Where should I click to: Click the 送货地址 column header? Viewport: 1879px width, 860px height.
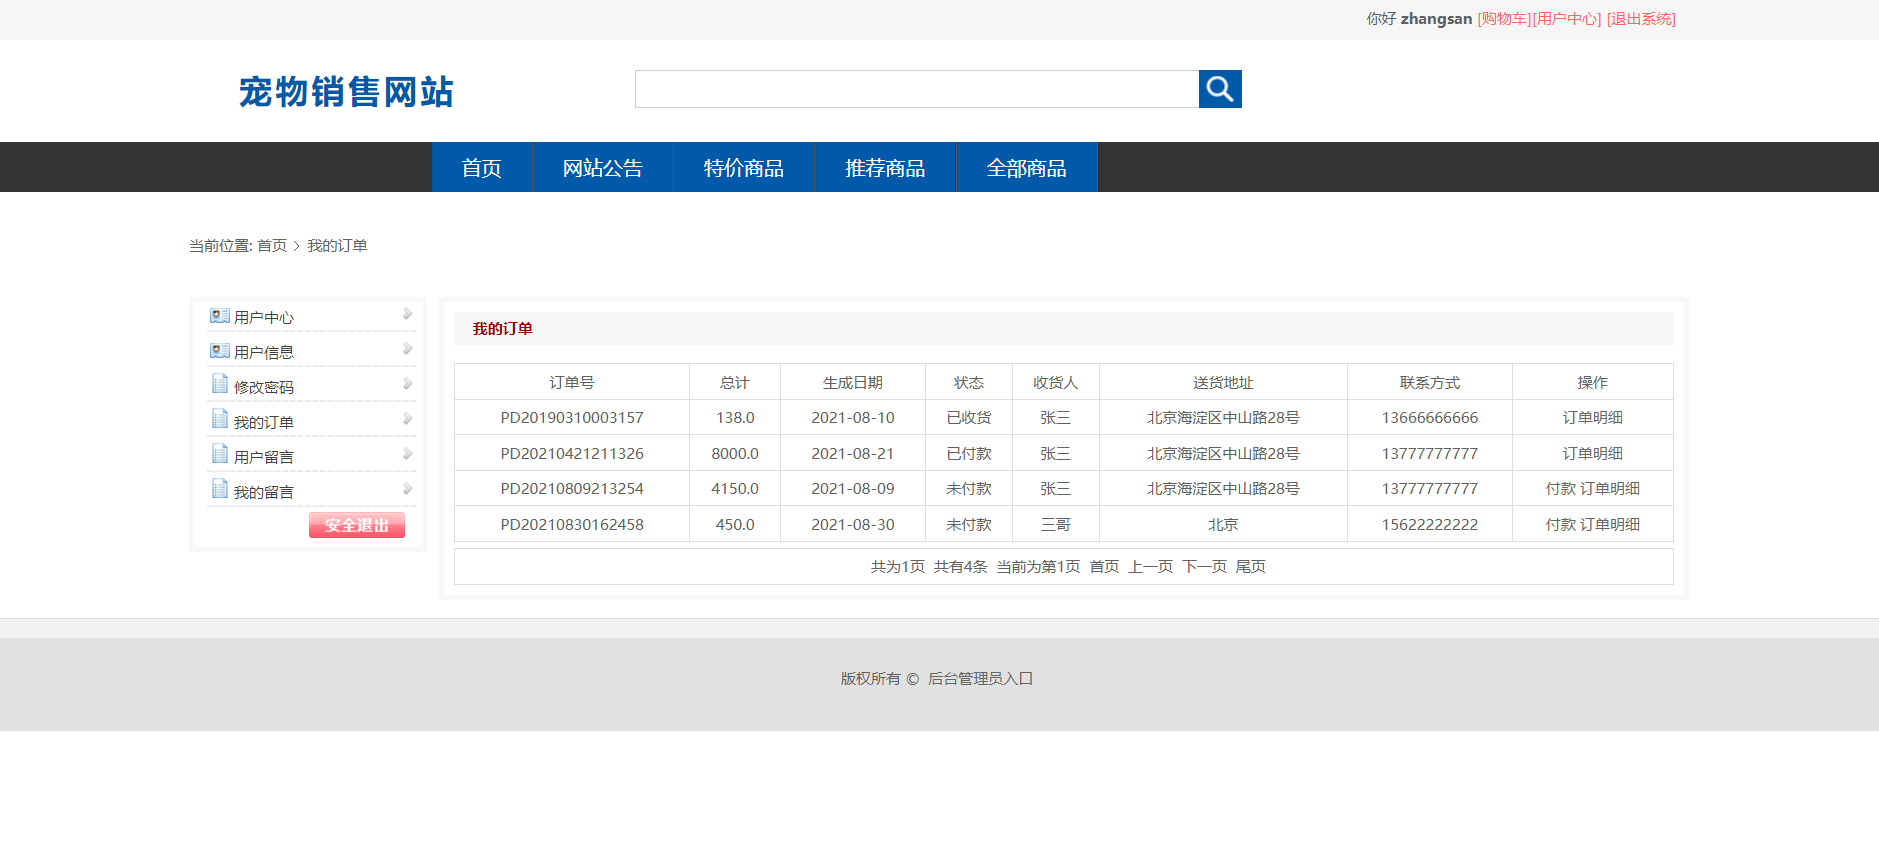1223,382
